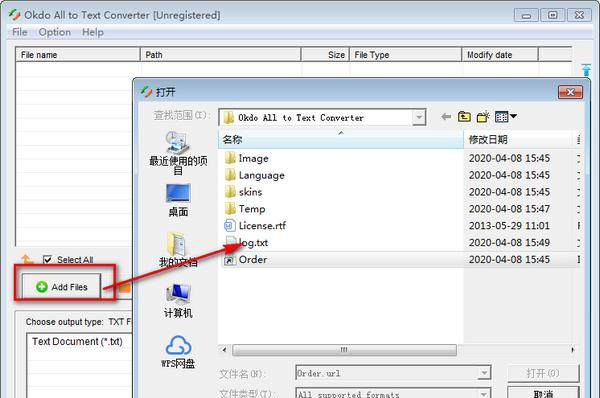The height and width of the screenshot is (398, 600).
Task: Click the Okdo app icon in title bar
Action: coord(15,15)
